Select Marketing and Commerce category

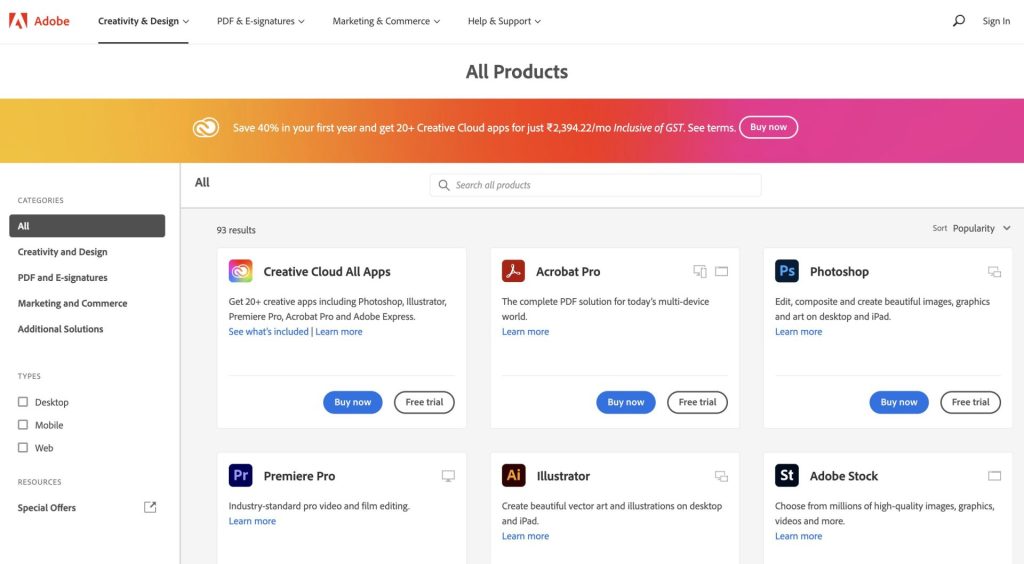point(72,303)
